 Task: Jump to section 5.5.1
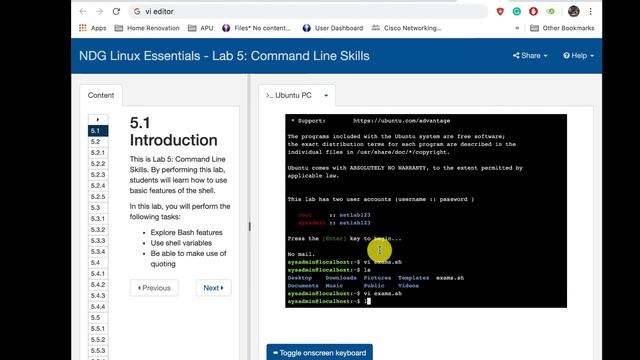coord(98,329)
